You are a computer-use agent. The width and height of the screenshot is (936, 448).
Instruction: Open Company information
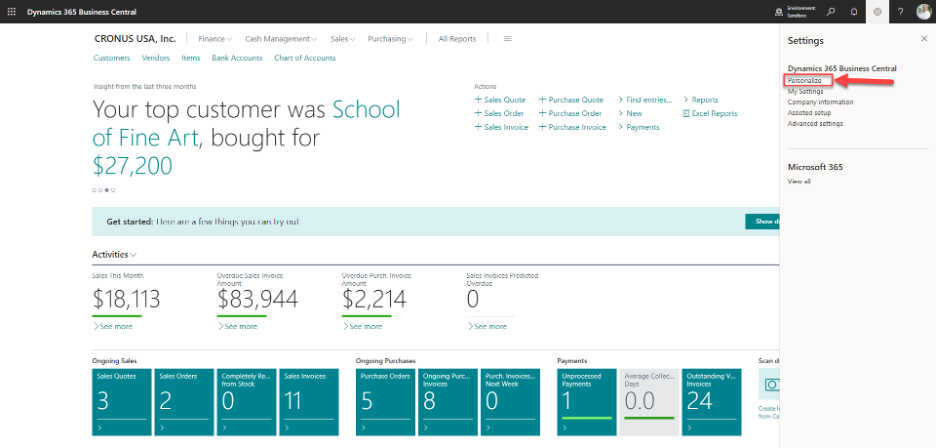(820, 102)
